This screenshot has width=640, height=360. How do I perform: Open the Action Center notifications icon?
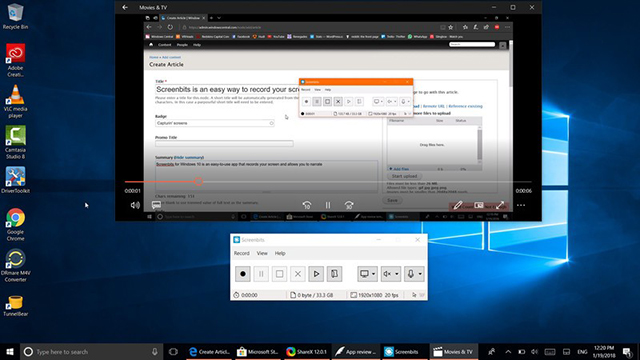click(627, 351)
